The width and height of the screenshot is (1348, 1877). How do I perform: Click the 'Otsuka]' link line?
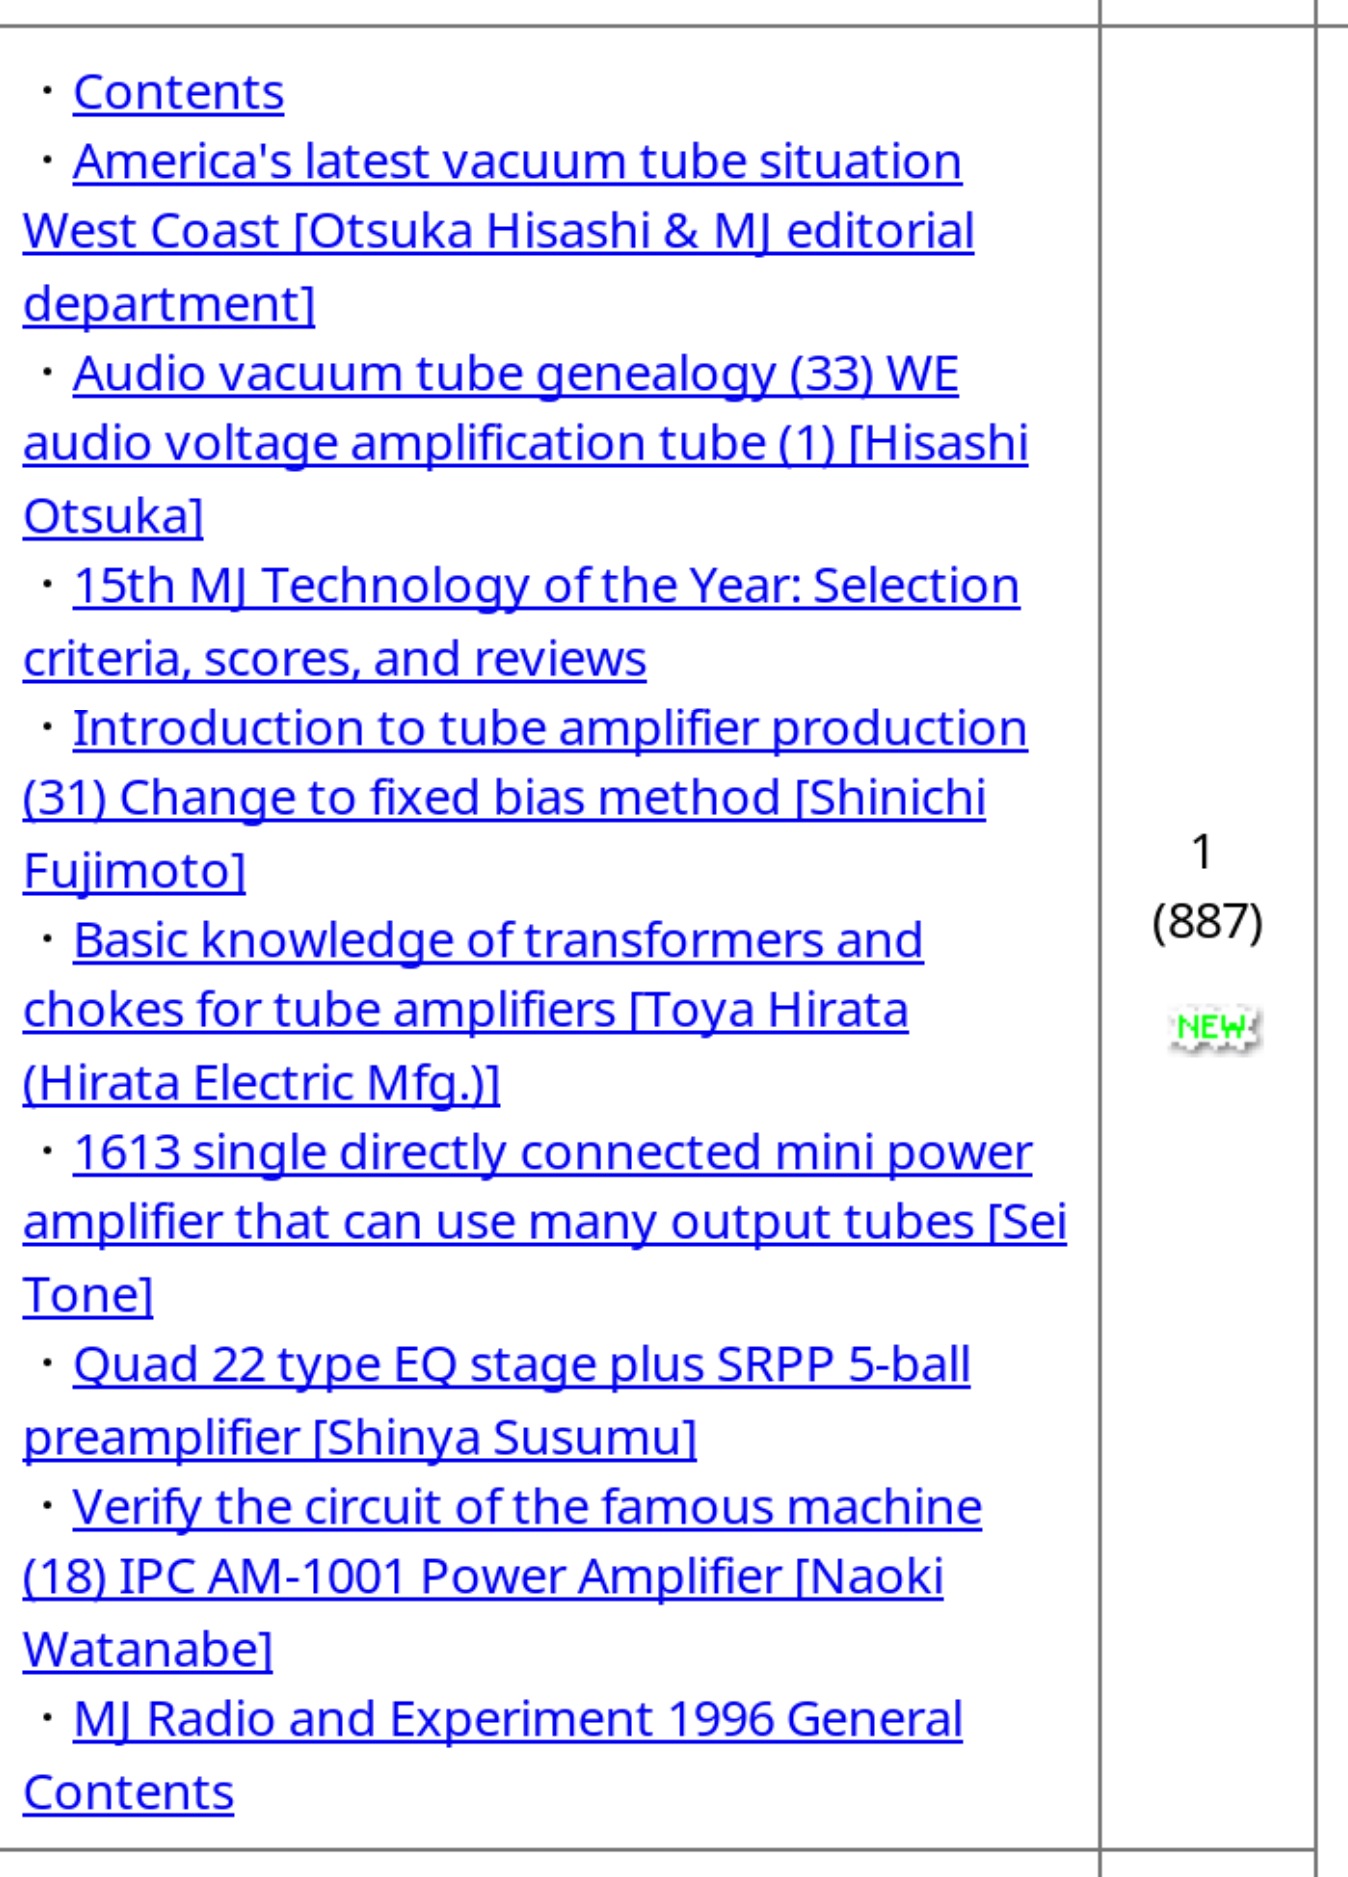[x=113, y=517]
